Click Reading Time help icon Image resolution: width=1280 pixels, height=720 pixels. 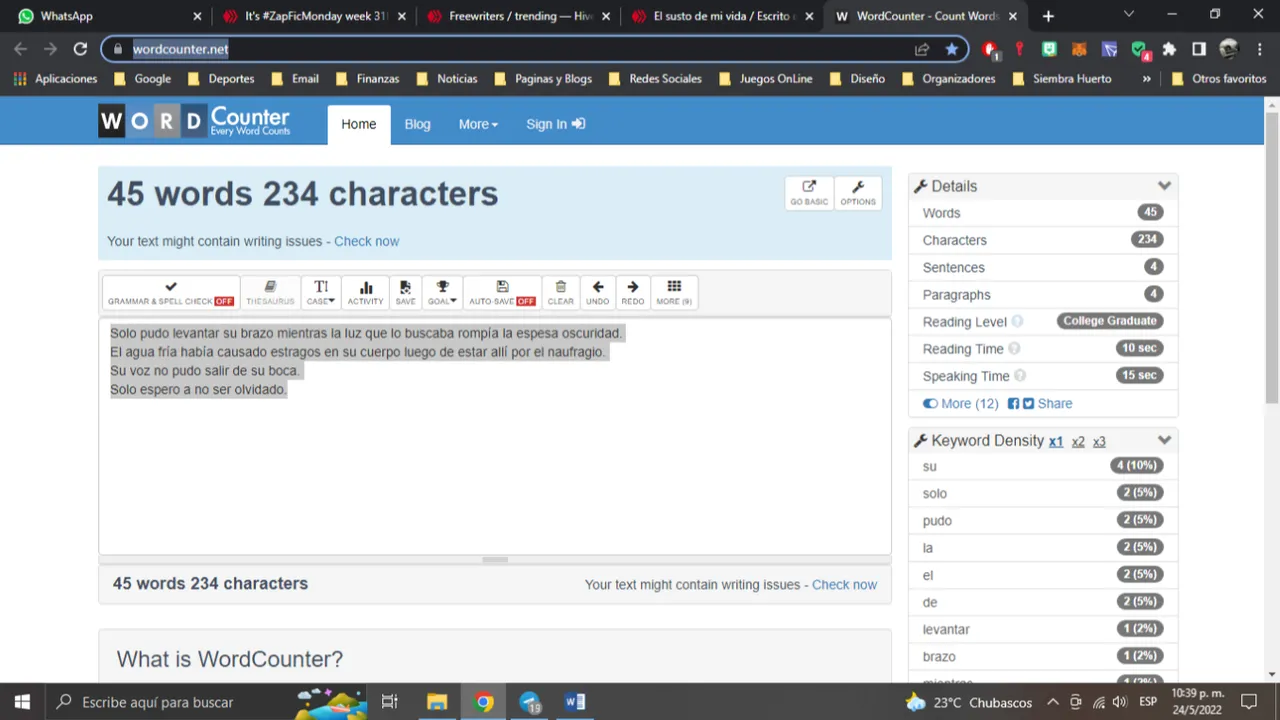point(1014,349)
